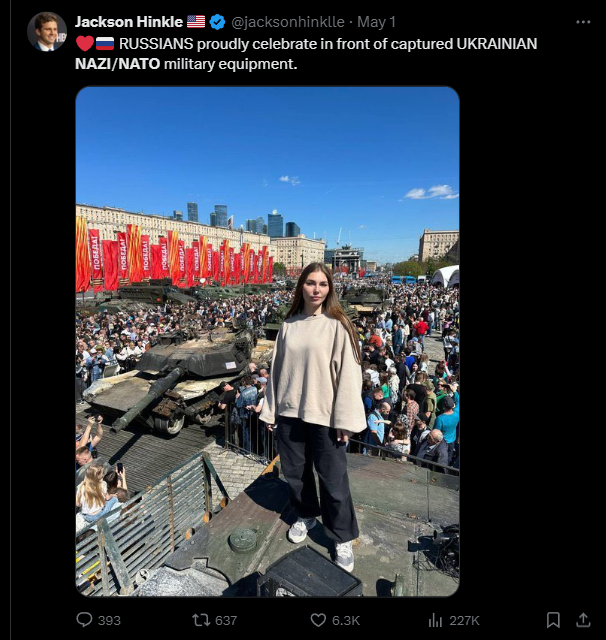This screenshot has height=640, width=606.
Task: Like the post with heart icon
Action: 318,620
